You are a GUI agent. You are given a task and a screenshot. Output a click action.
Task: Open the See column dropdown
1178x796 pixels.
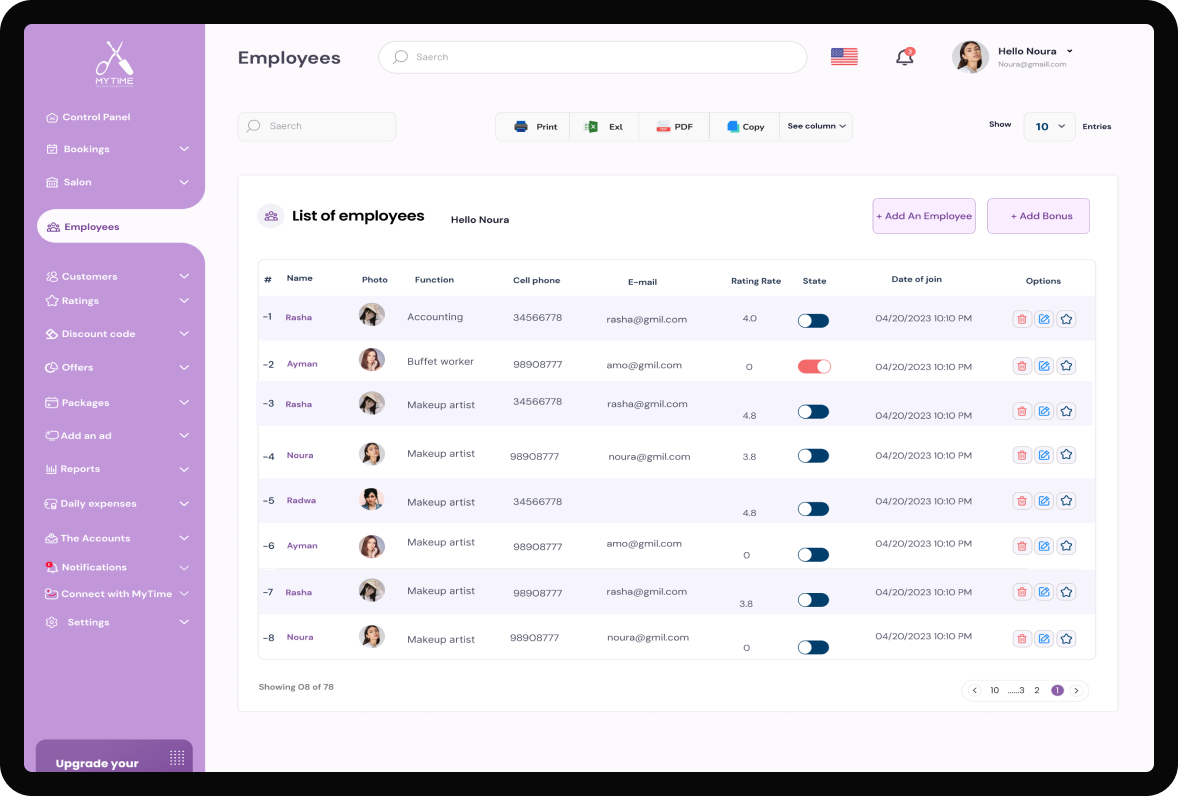816,127
